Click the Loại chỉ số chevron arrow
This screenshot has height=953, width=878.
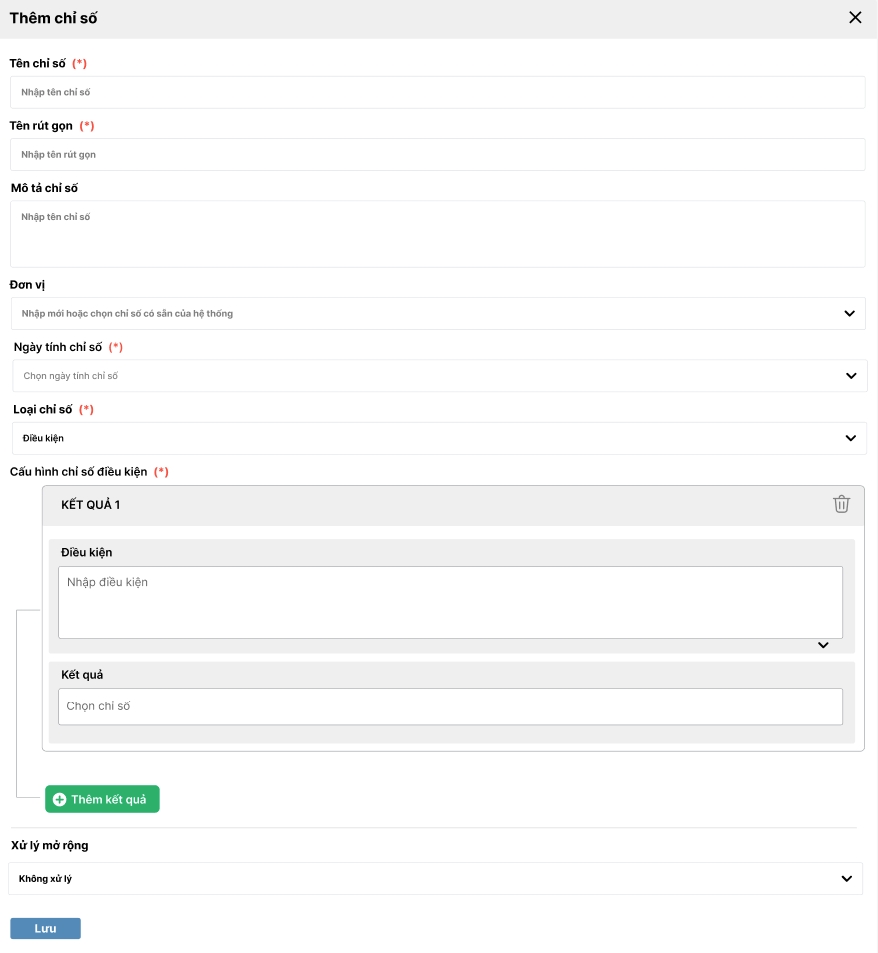[850, 438]
